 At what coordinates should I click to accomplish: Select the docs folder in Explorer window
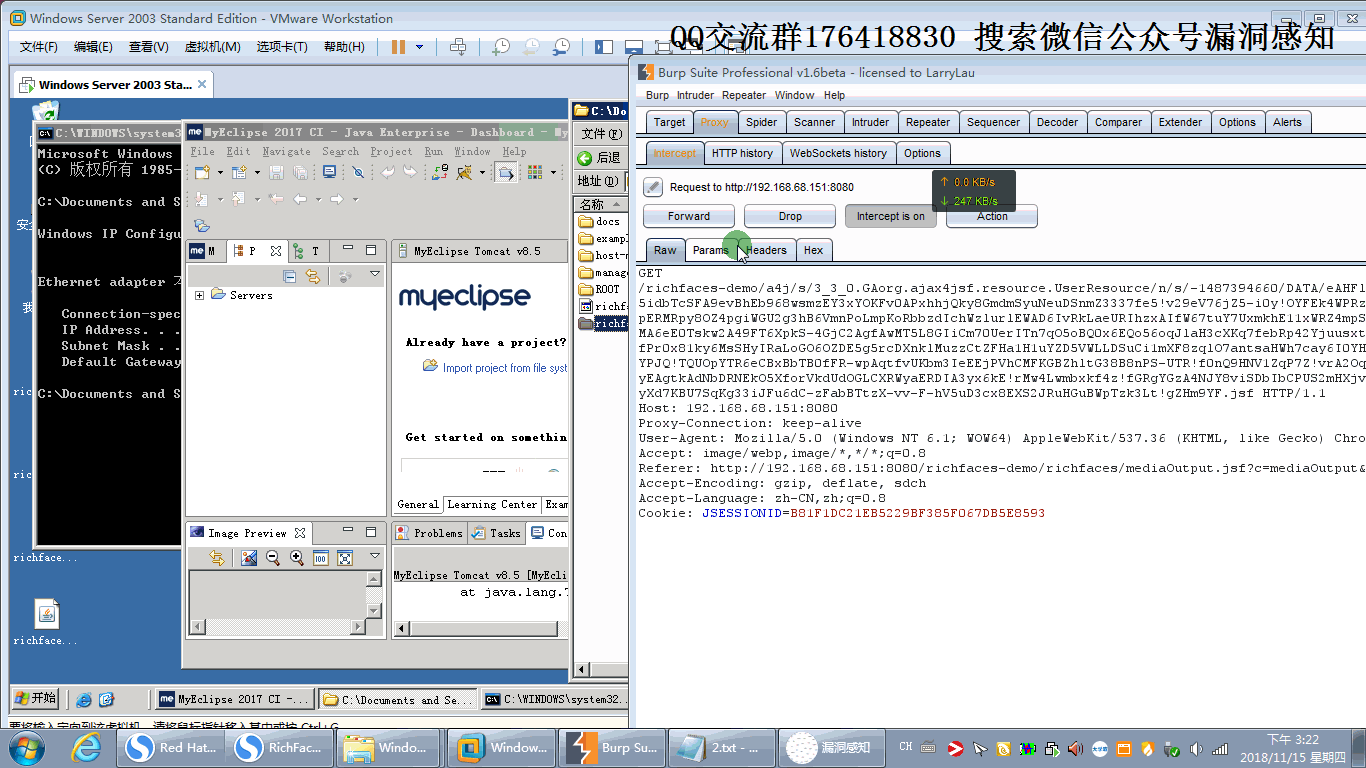pyautogui.click(x=600, y=222)
